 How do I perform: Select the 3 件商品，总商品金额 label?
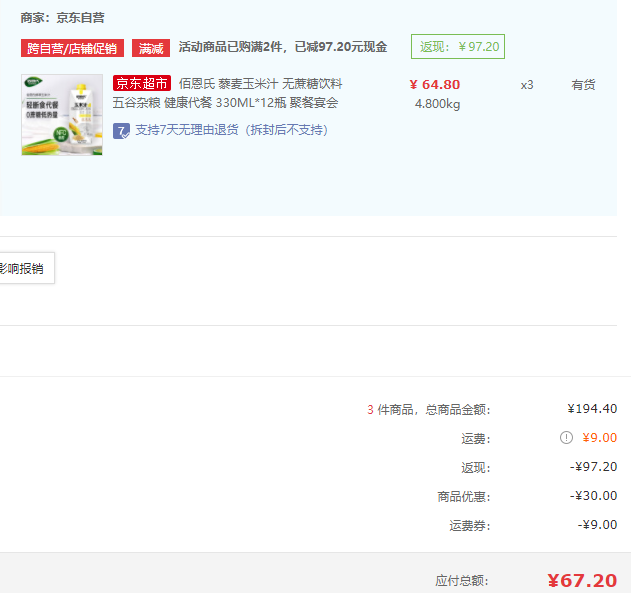click(x=429, y=410)
